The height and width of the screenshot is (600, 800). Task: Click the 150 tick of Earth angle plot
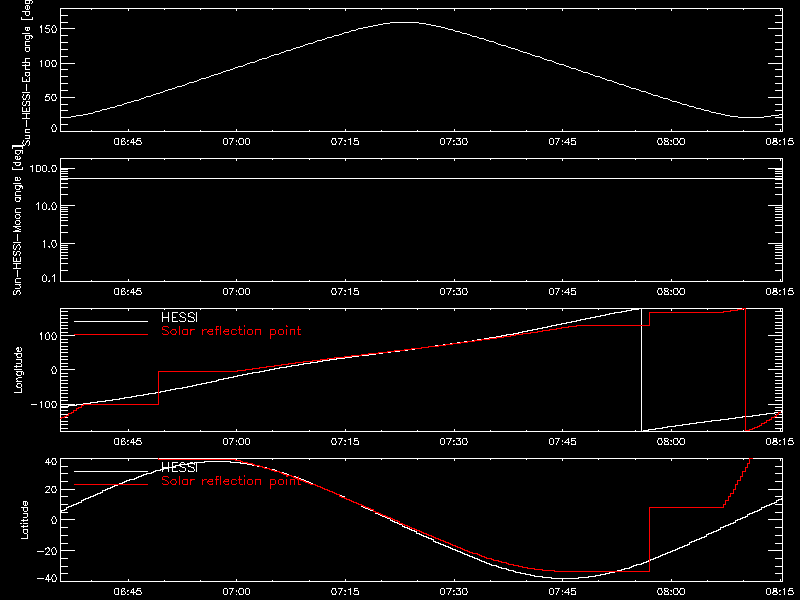tap(48, 29)
